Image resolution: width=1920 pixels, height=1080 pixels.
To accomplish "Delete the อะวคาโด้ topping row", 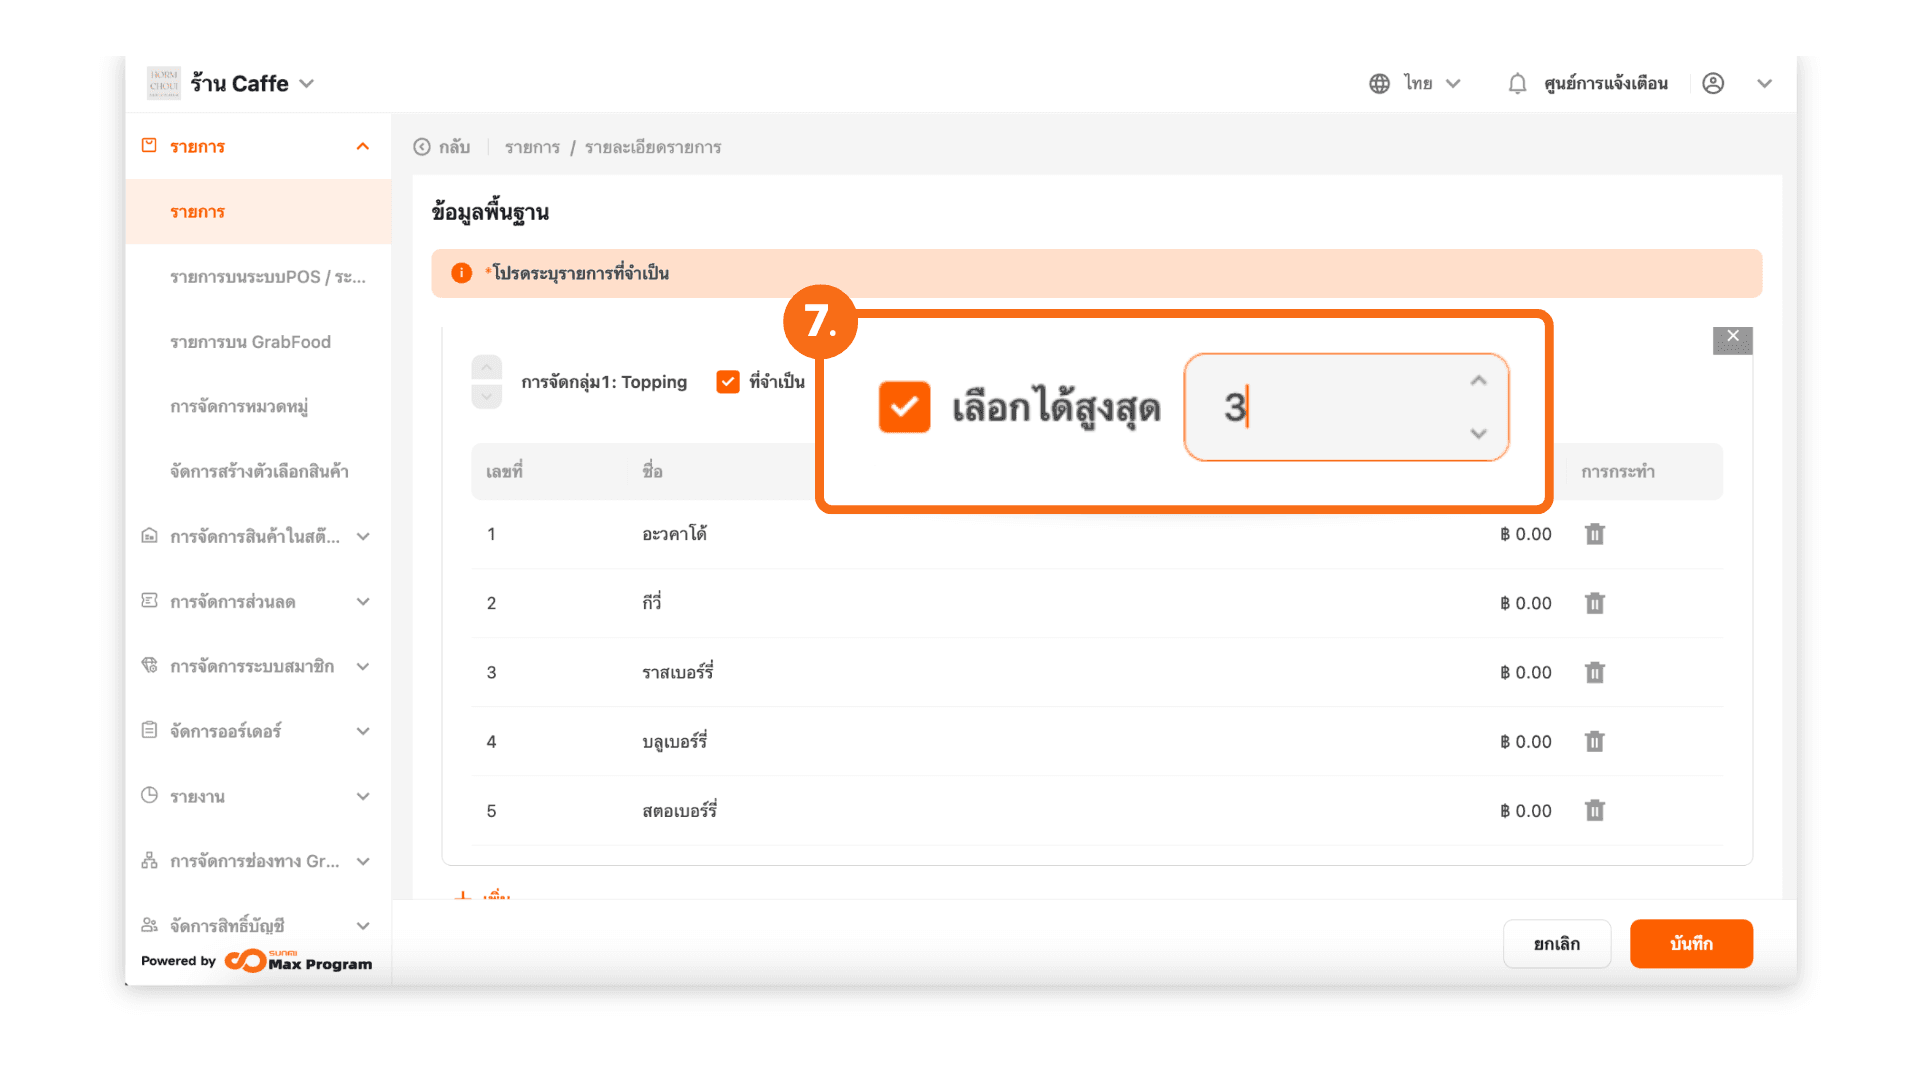I will click(1594, 534).
